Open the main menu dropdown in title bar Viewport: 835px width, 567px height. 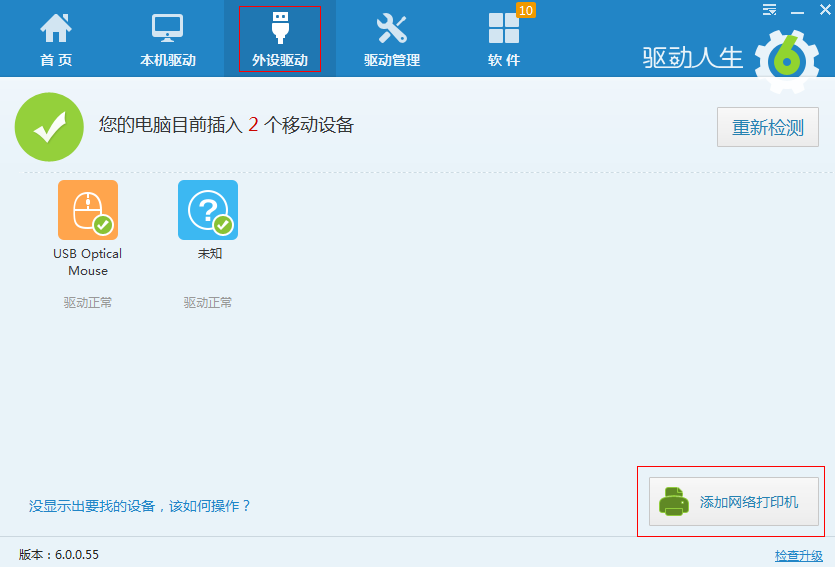click(x=769, y=10)
